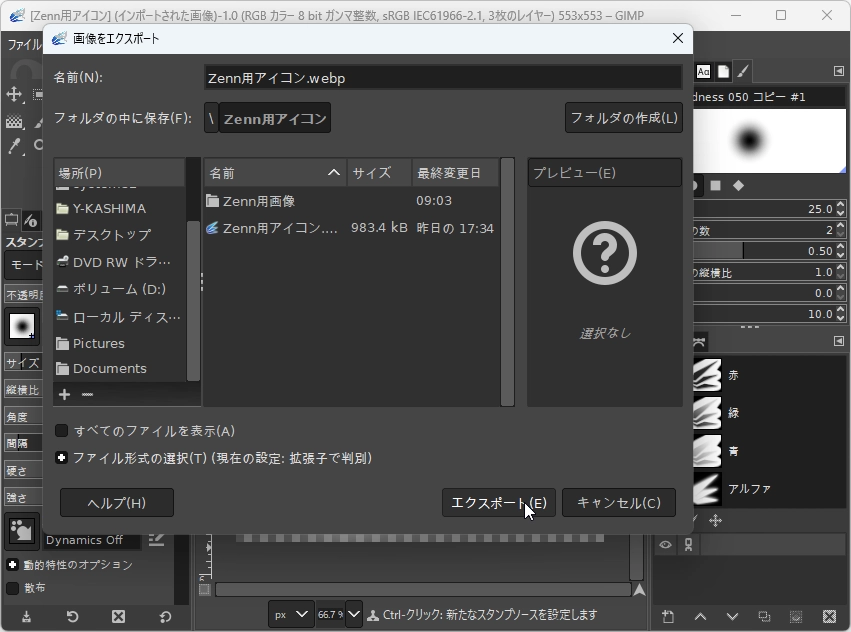Open the channels dock configuration menu
The width and height of the screenshot is (851, 632).
click(x=839, y=341)
